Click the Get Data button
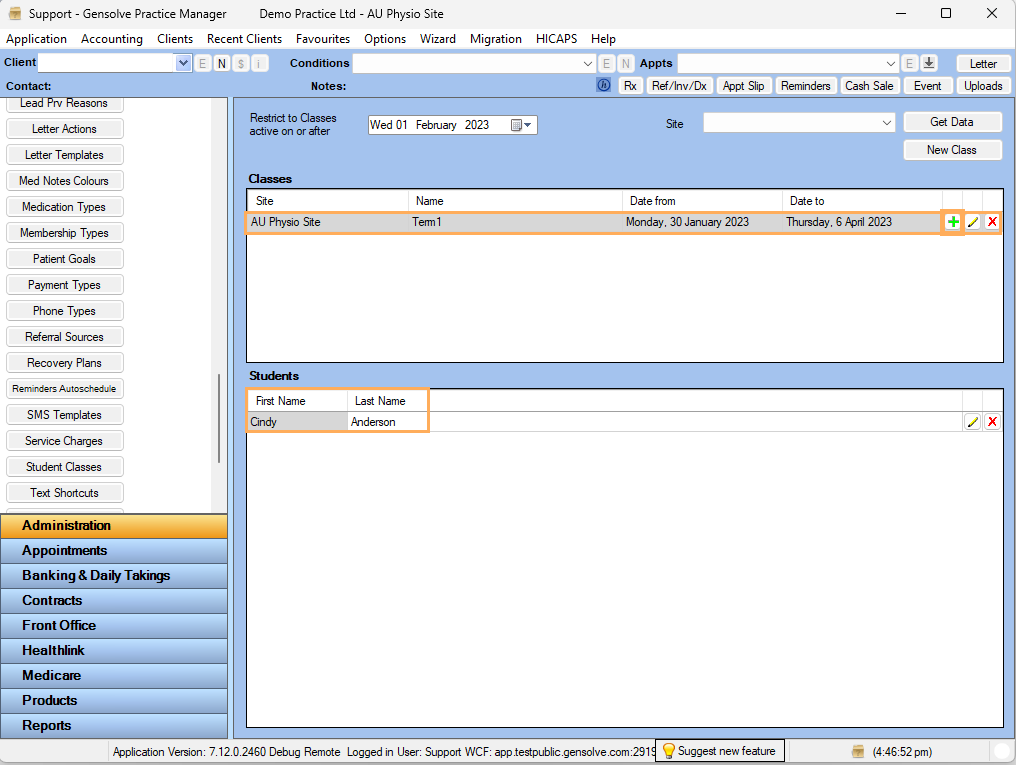1016x765 pixels. point(951,121)
